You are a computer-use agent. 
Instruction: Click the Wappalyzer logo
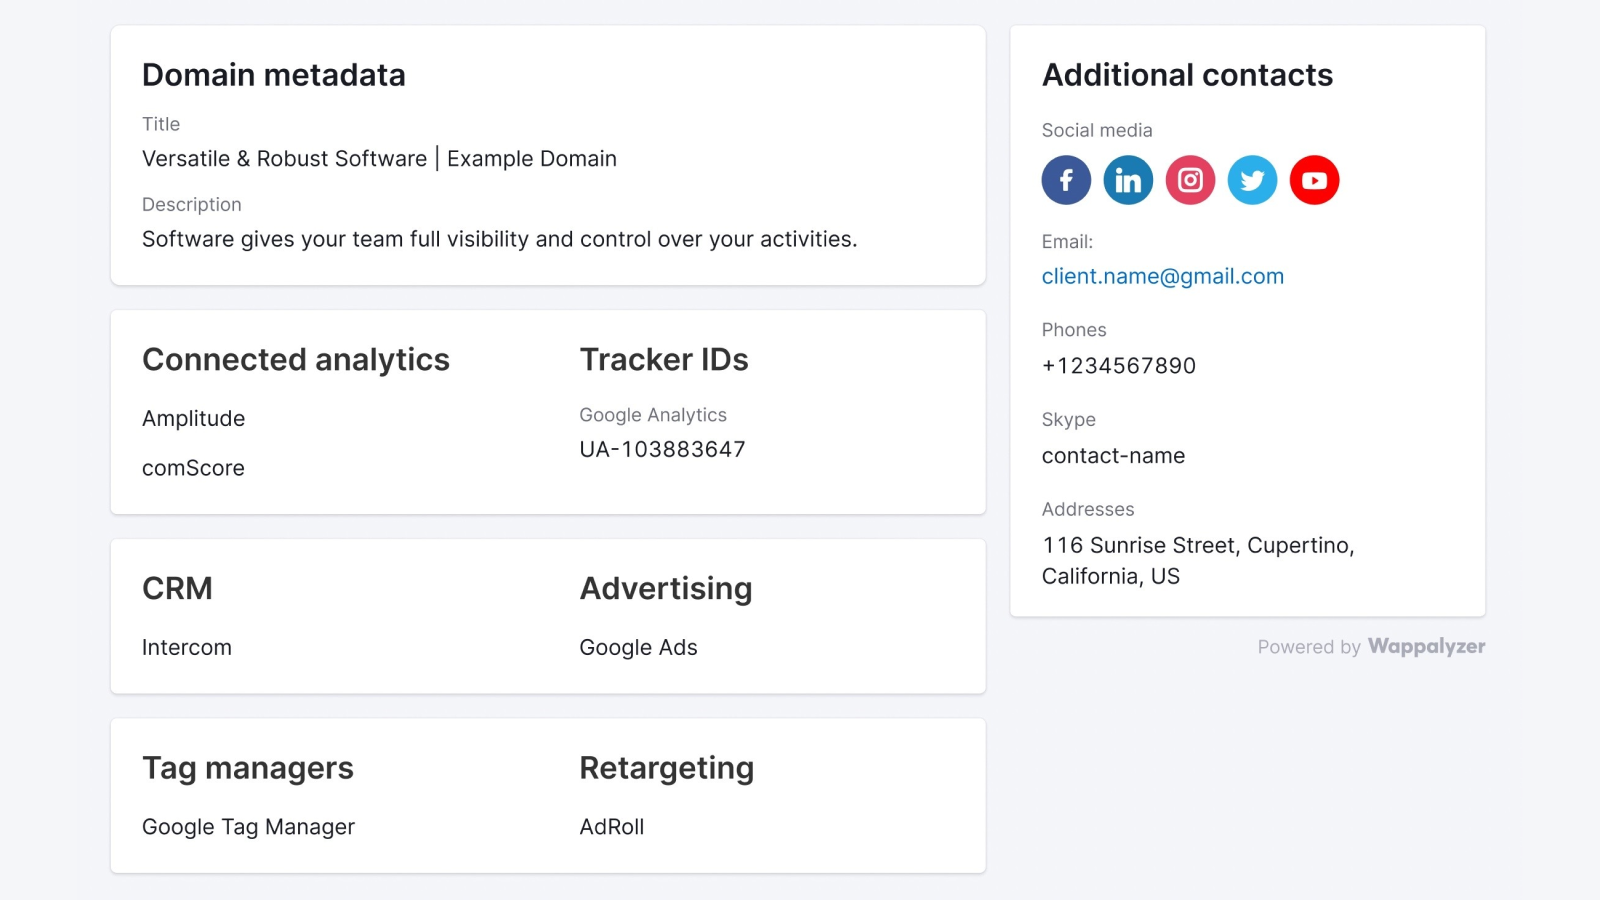pyautogui.click(x=1427, y=647)
